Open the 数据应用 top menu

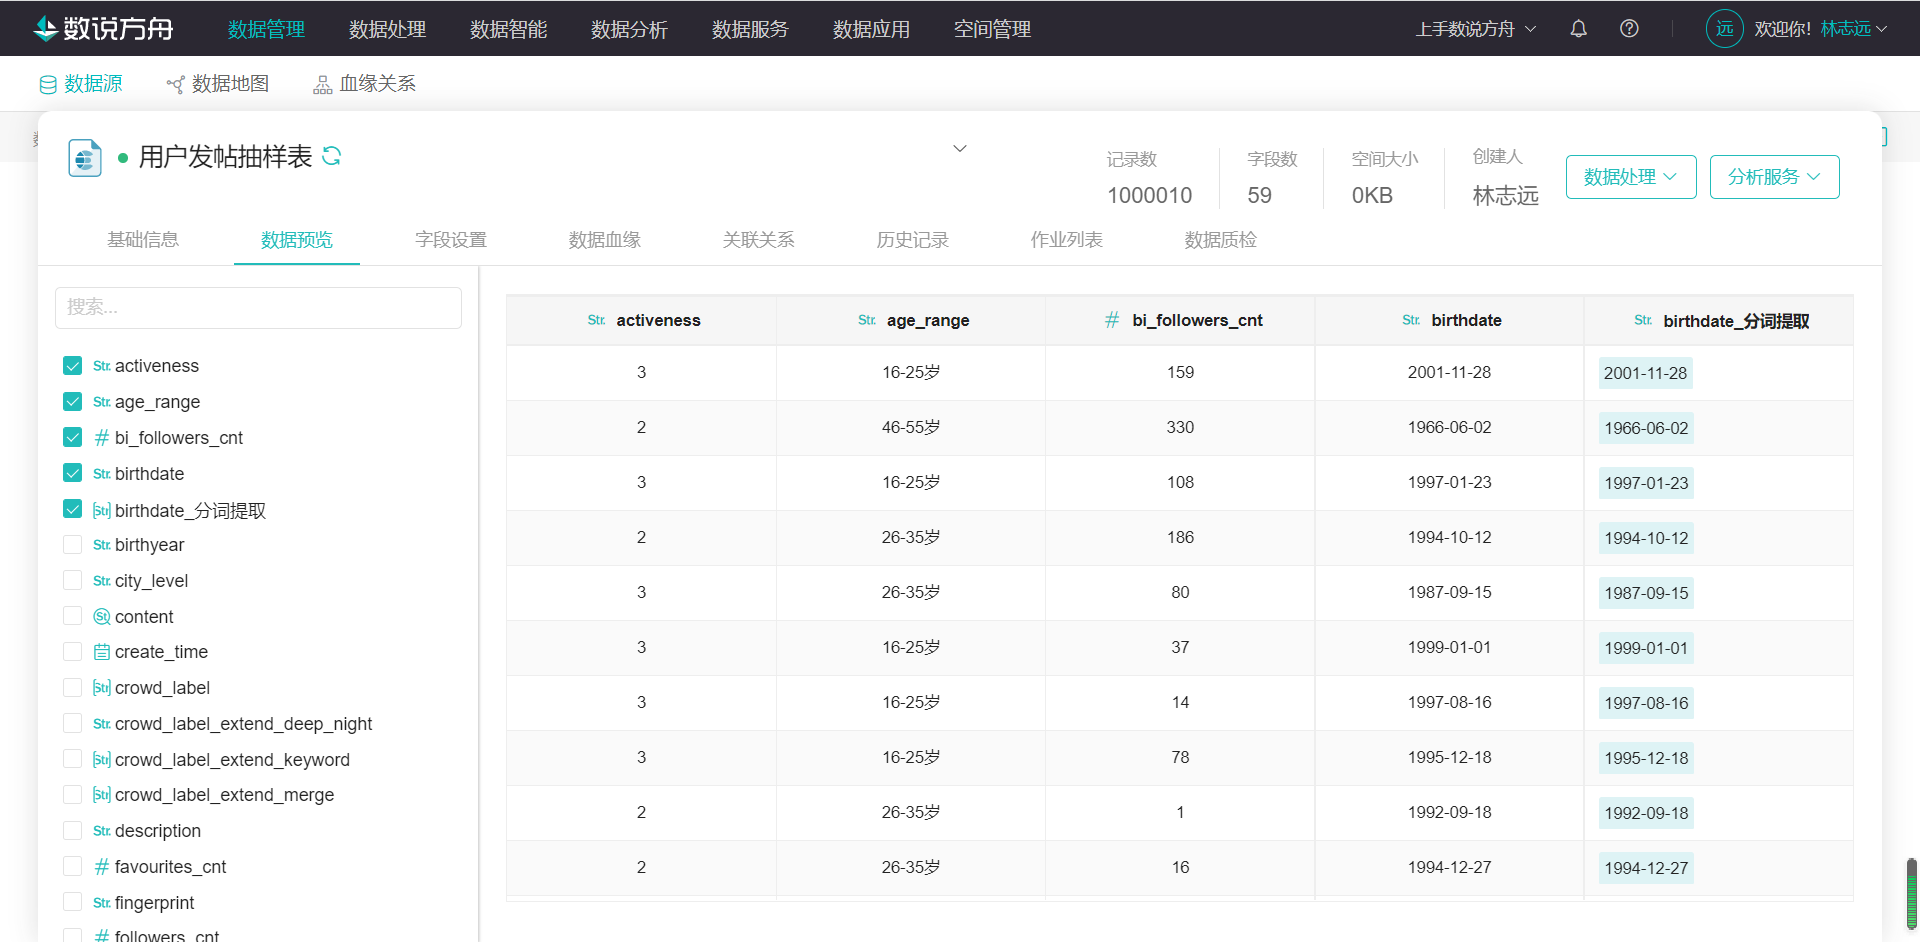(x=871, y=29)
